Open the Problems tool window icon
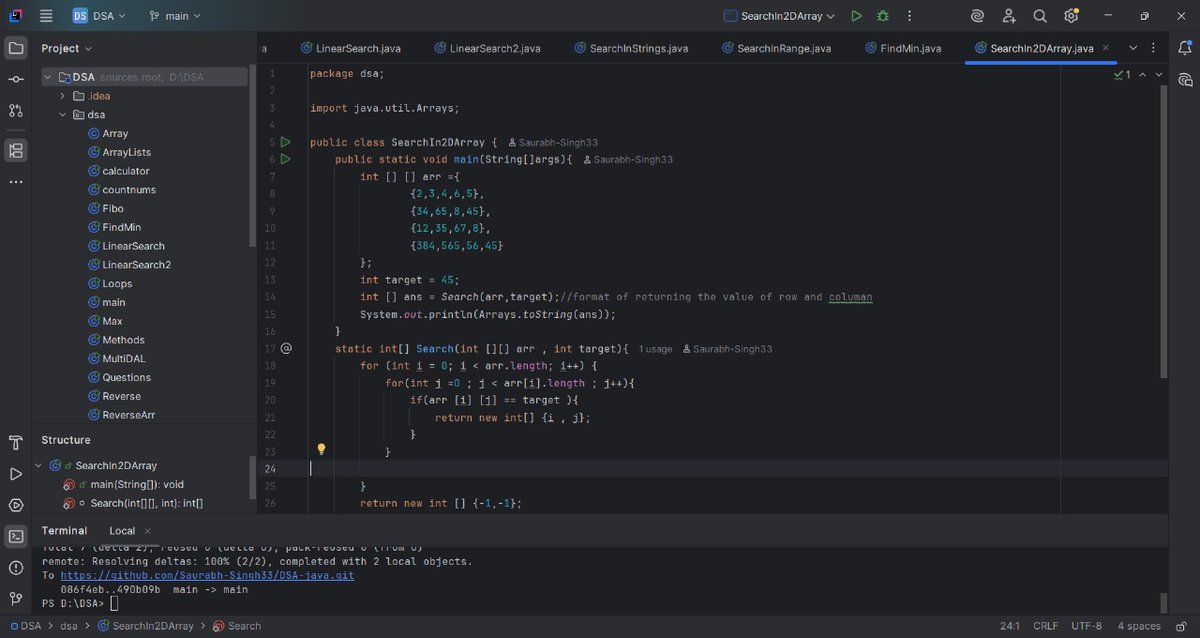This screenshot has width=1200, height=638. pos(16,567)
